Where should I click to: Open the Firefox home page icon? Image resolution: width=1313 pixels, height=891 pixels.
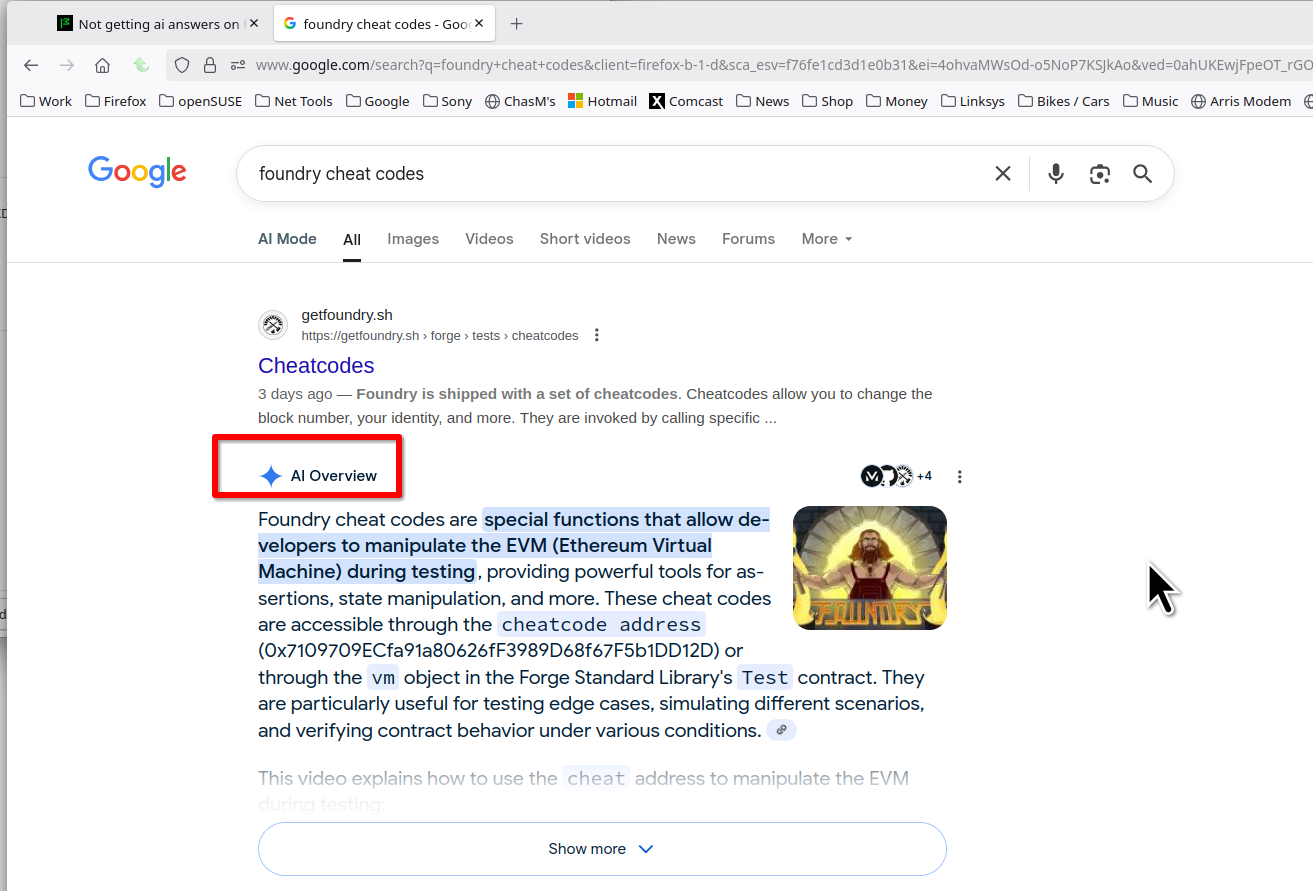coord(102,65)
